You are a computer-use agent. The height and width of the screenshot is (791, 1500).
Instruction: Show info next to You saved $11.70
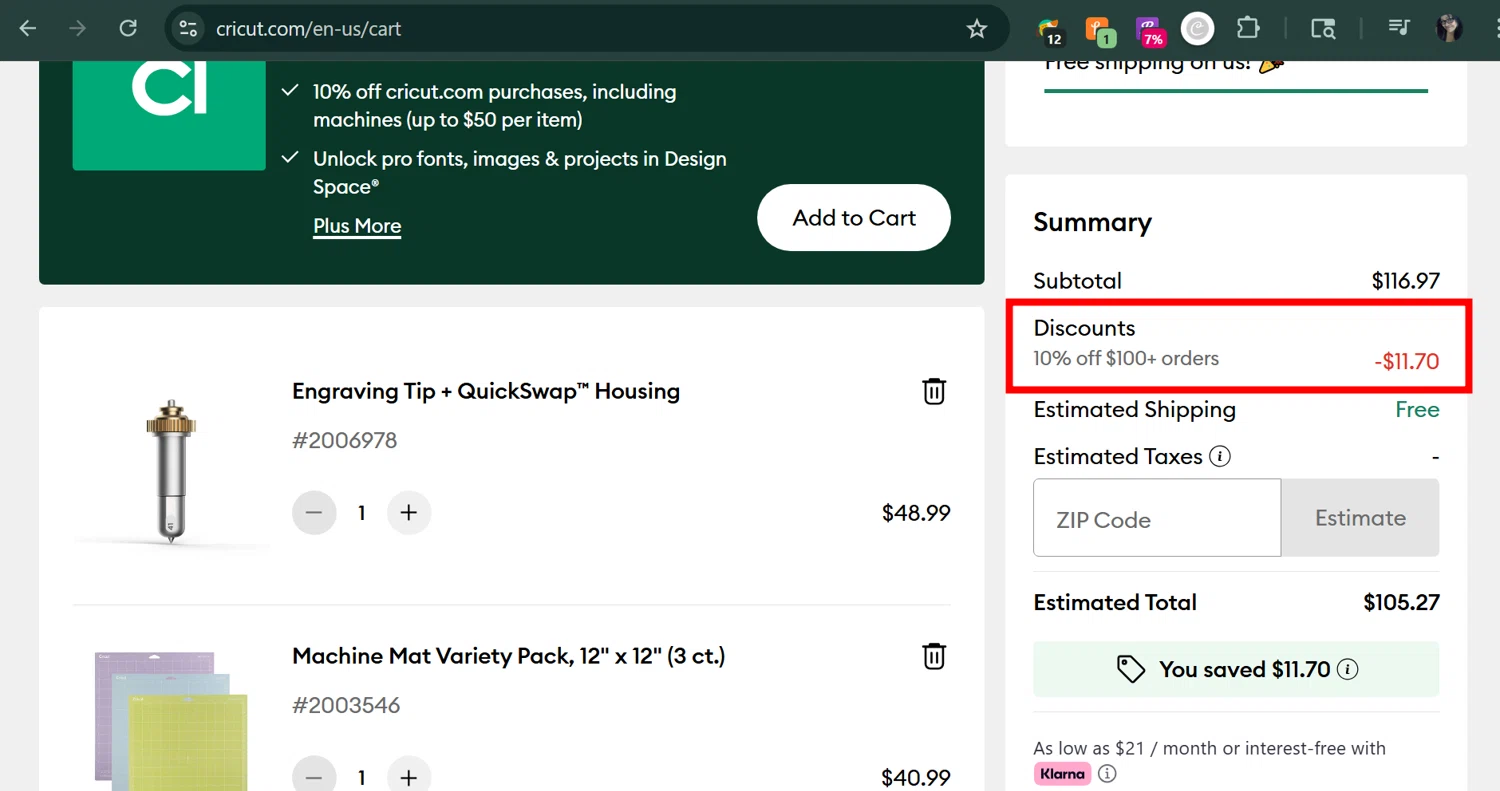(1348, 669)
